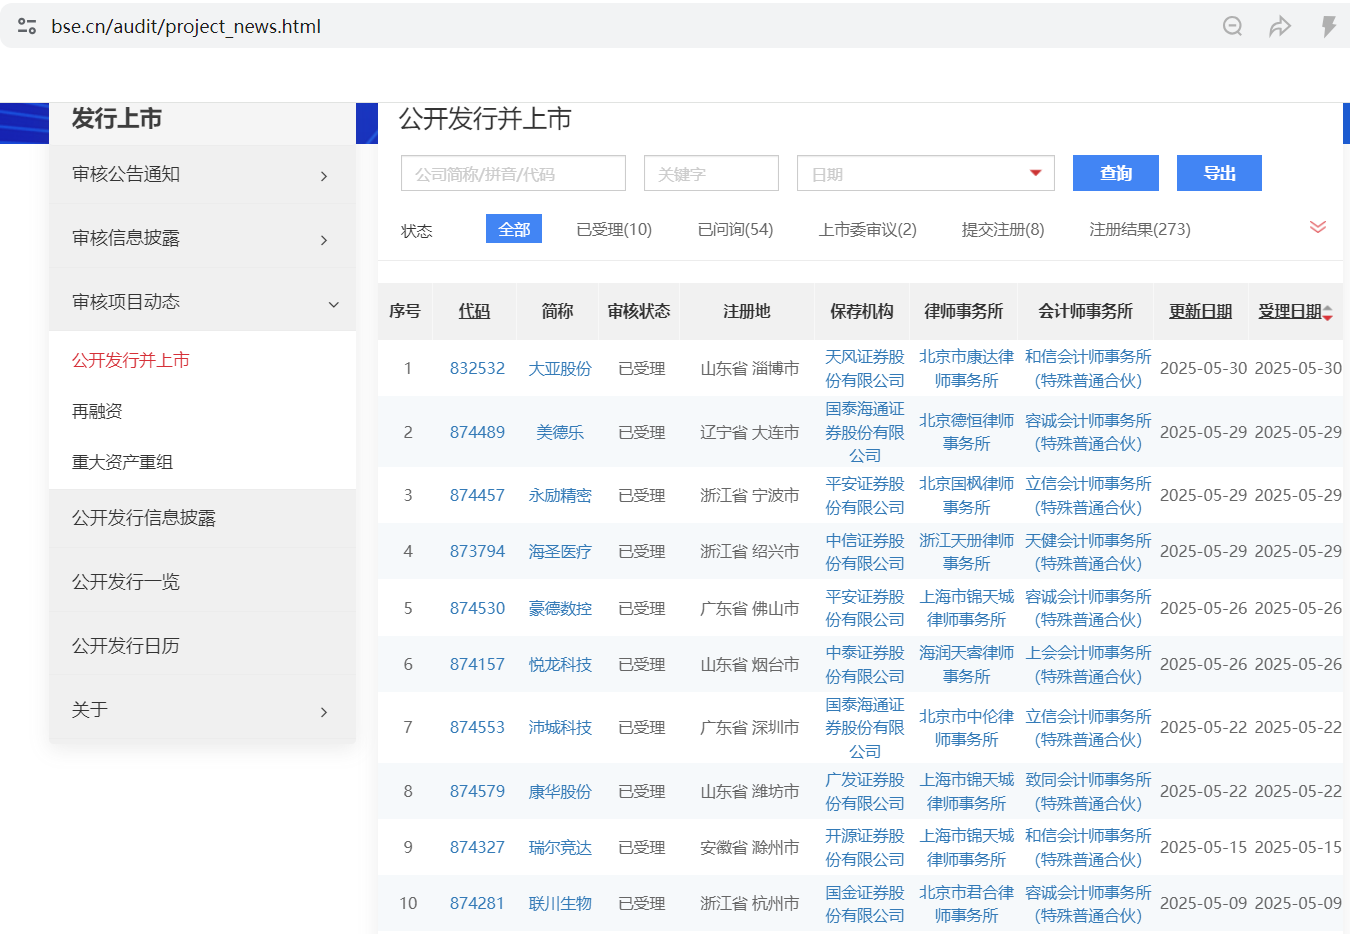Collapse 审核项目动态 section chevron
The height and width of the screenshot is (934, 1350).
click(x=333, y=304)
